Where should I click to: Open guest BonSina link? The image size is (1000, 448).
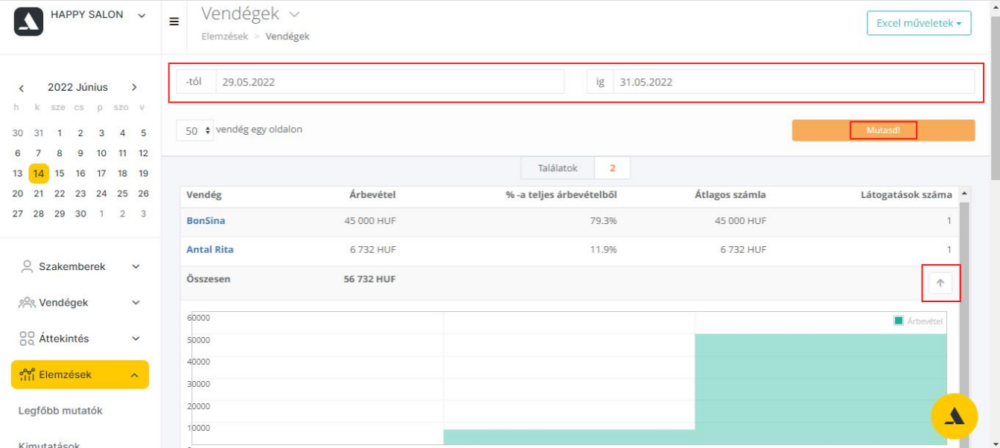[x=205, y=221]
